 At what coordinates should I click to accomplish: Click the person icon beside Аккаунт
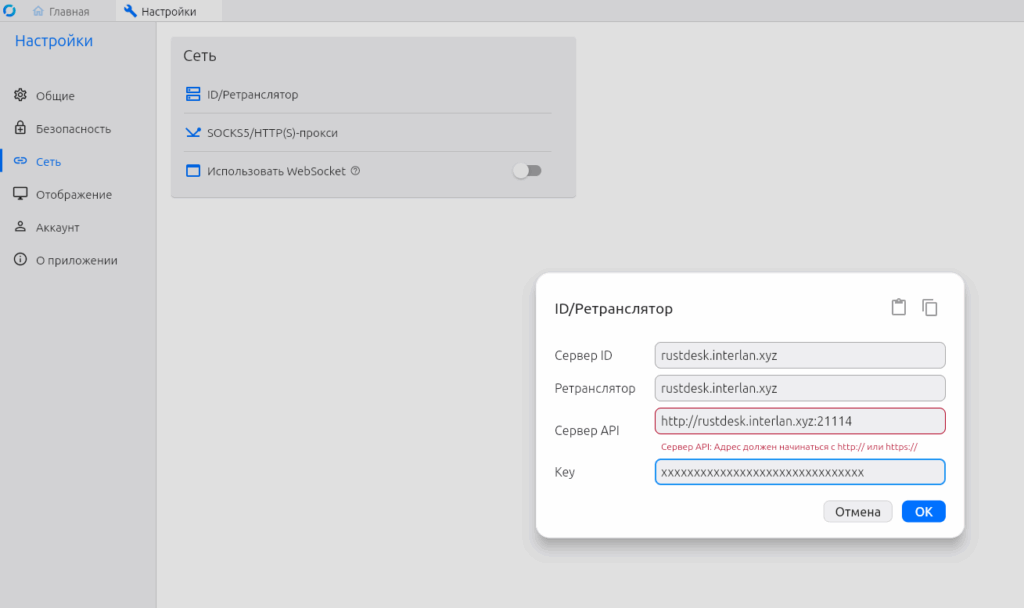tap(20, 227)
